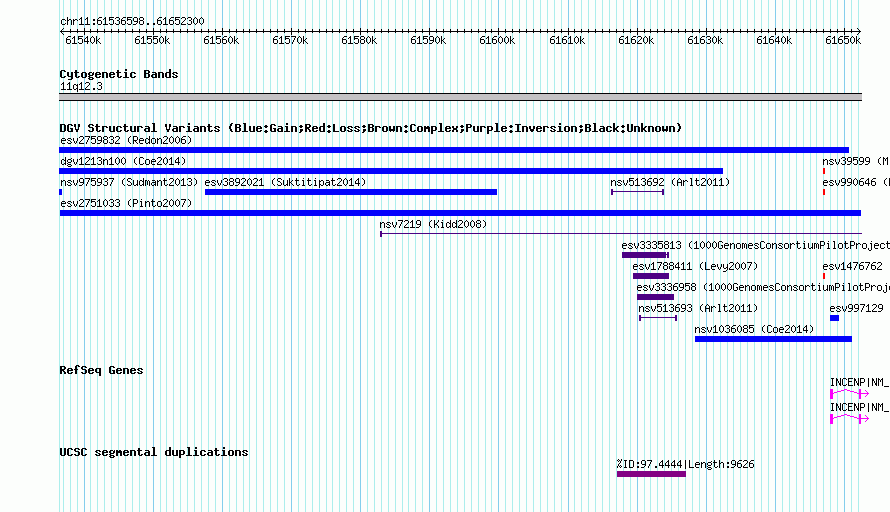Click the 61650k ruler tick label
890x512 pixels.
click(x=843, y=40)
